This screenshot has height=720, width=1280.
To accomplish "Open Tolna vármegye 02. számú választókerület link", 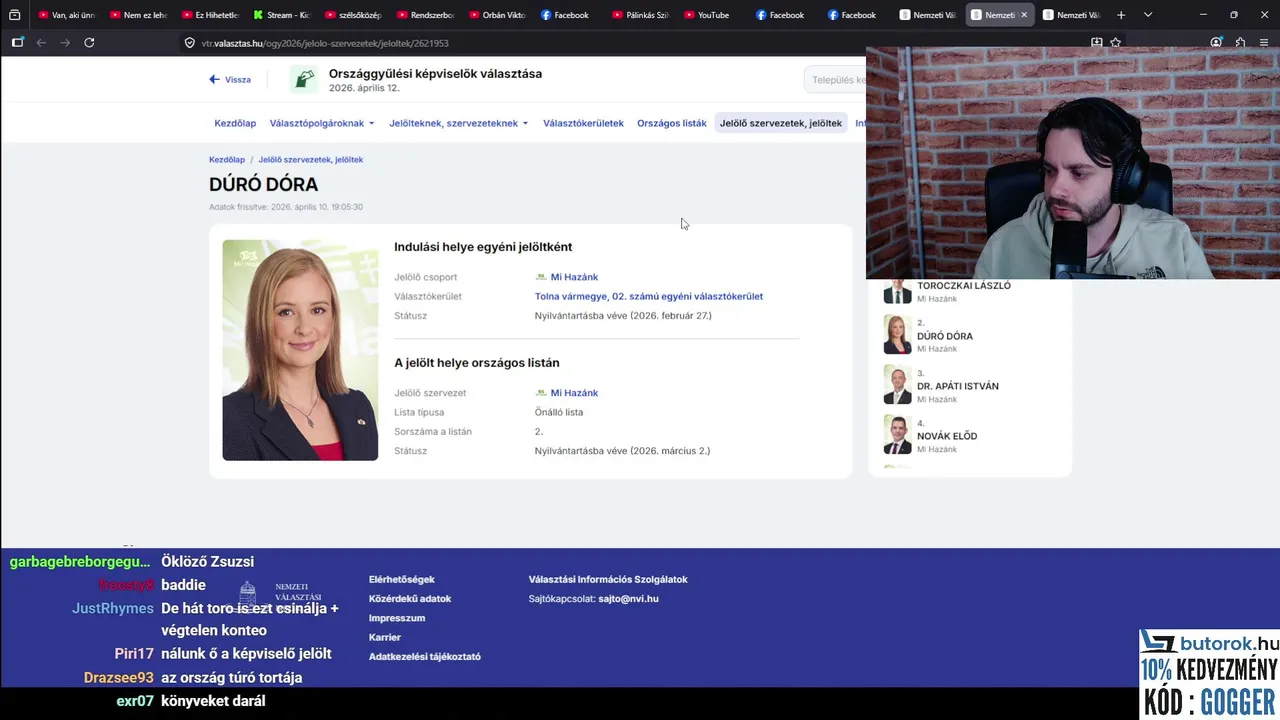I will (649, 296).
